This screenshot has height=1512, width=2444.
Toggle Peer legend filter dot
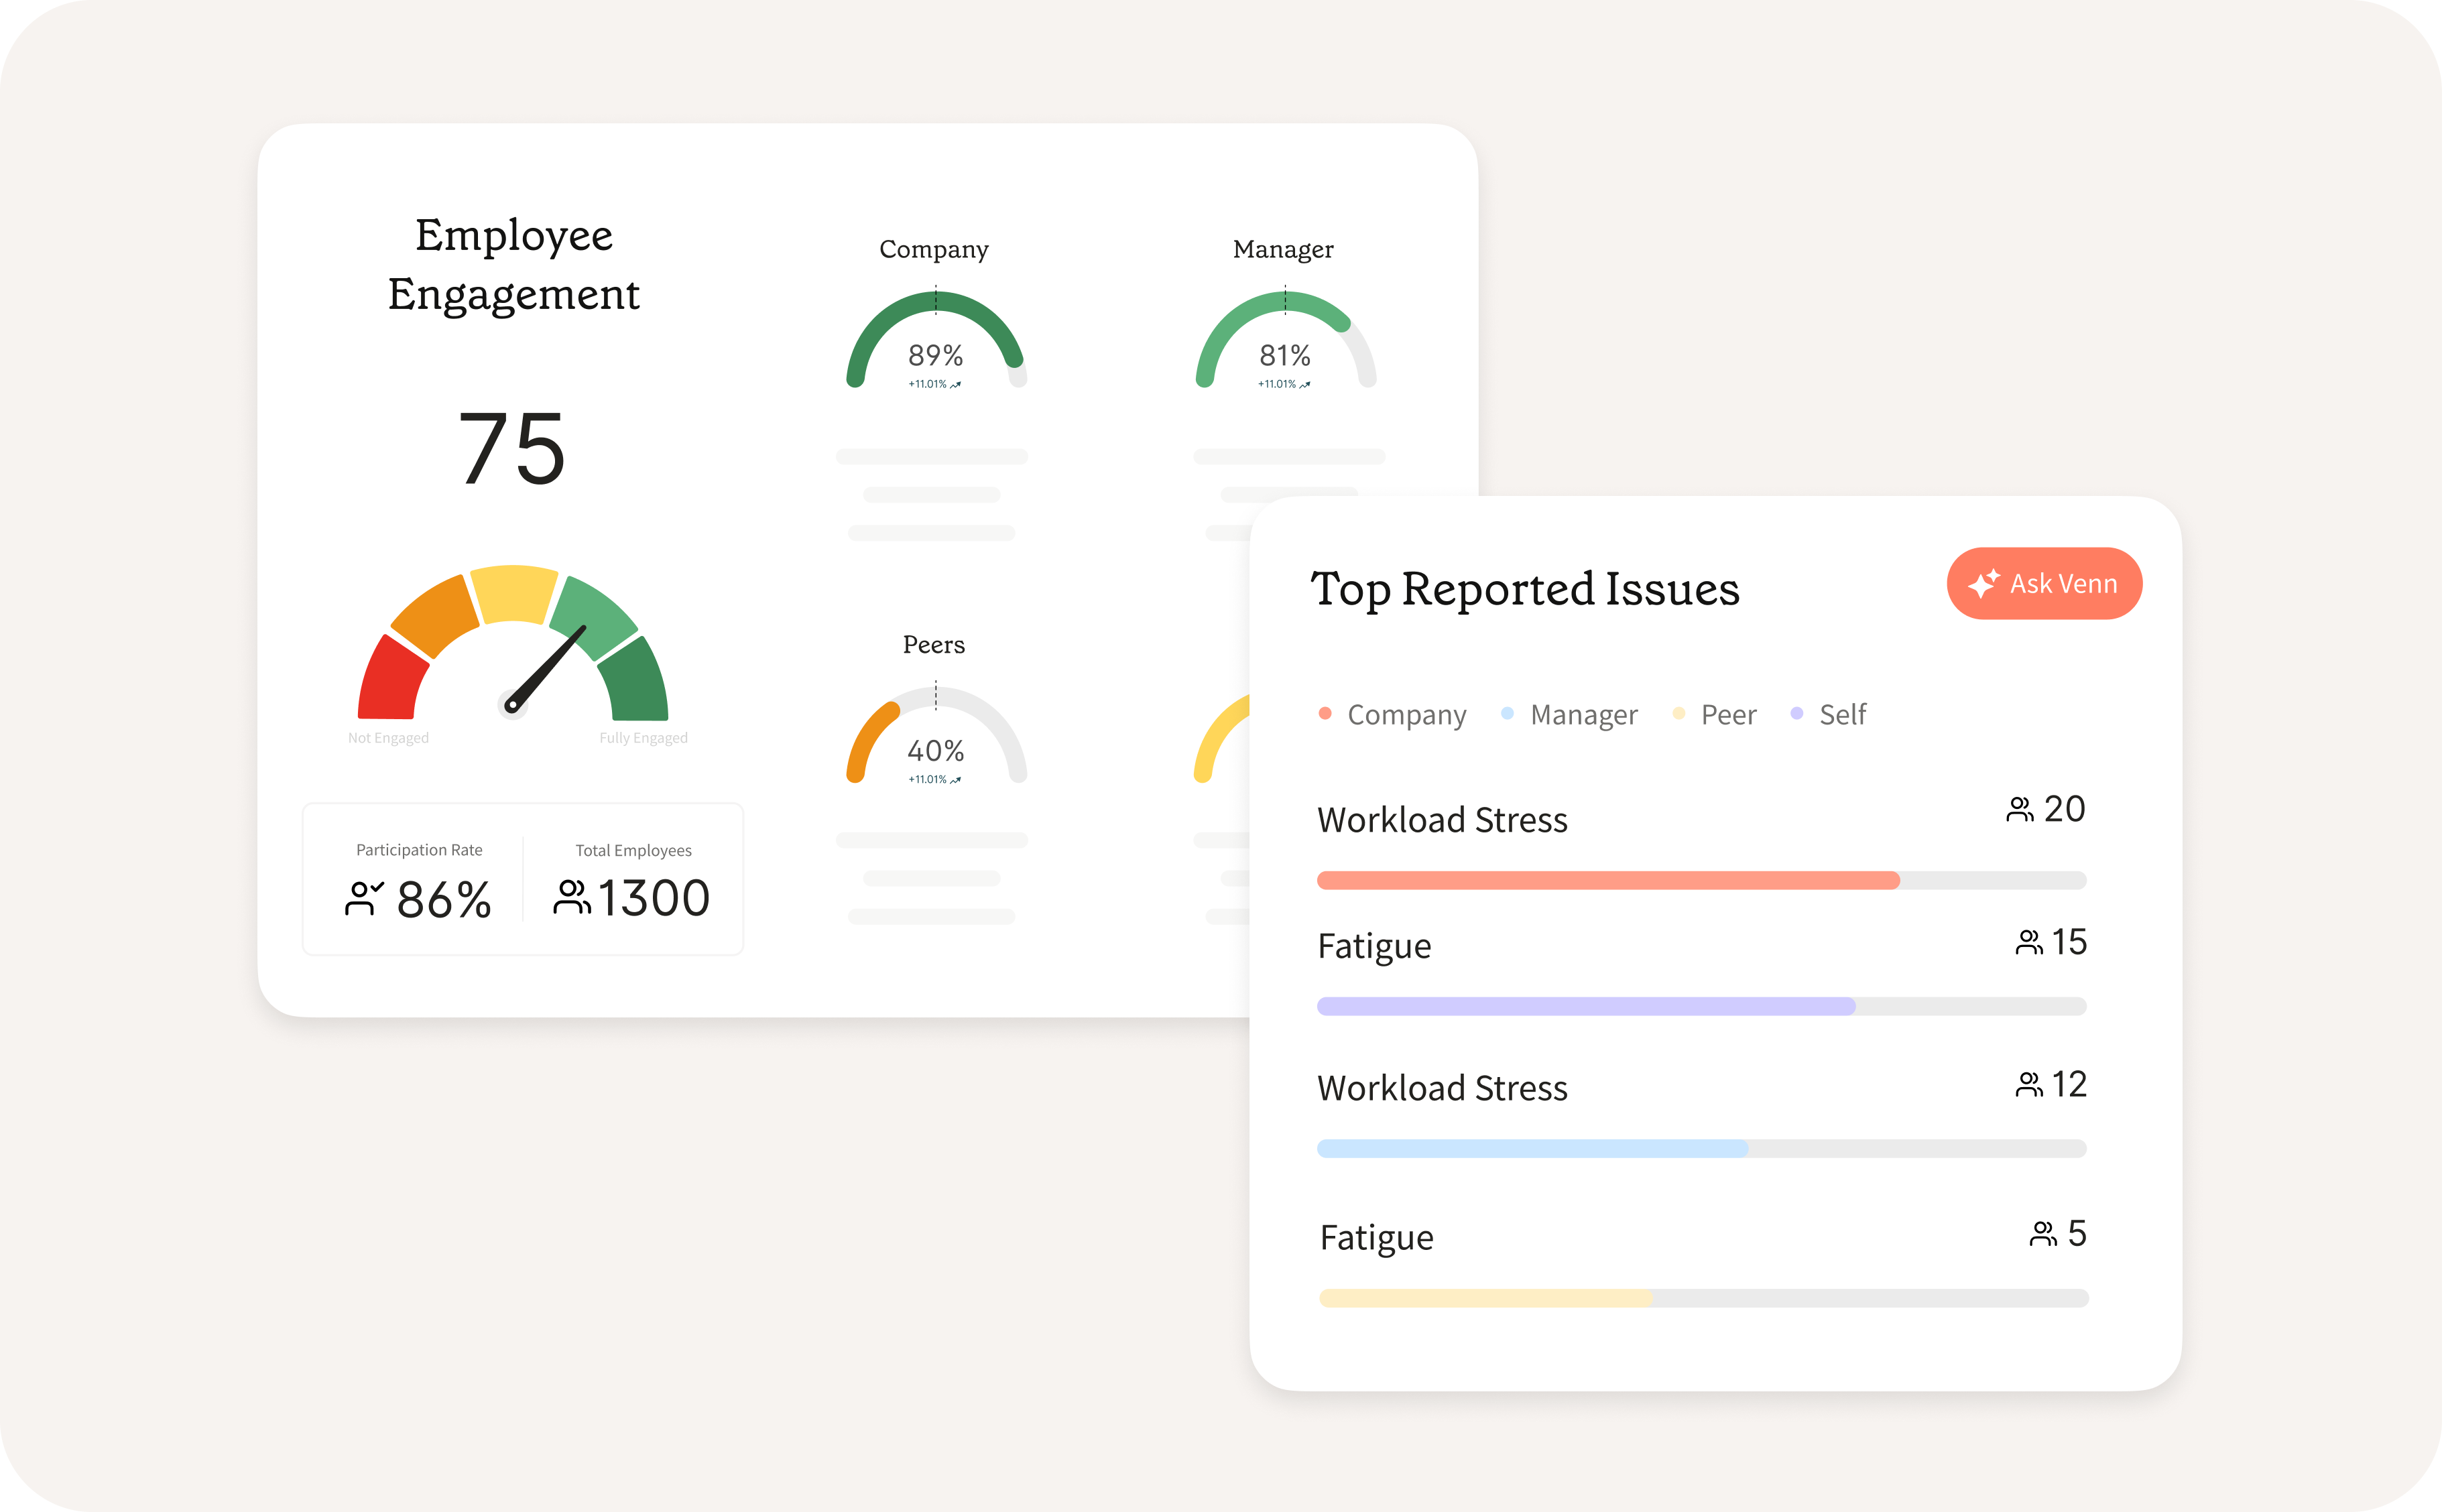point(1679,713)
